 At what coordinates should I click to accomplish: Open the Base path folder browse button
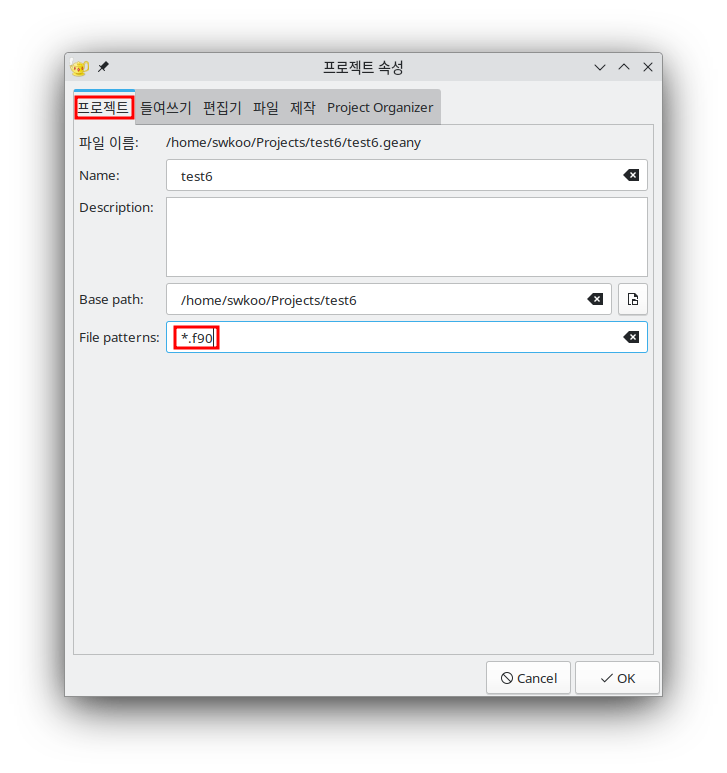click(x=633, y=299)
